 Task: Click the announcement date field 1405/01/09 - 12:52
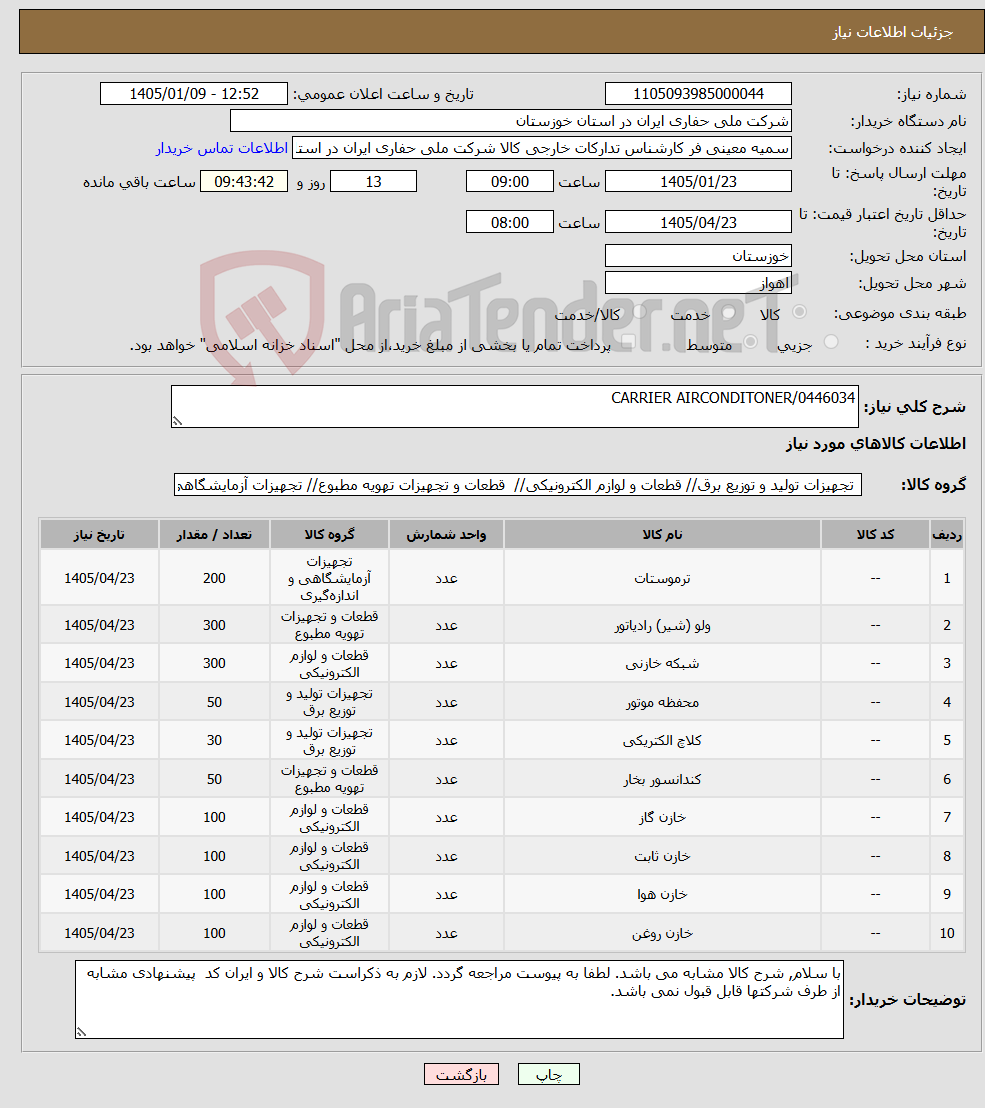coord(194,94)
